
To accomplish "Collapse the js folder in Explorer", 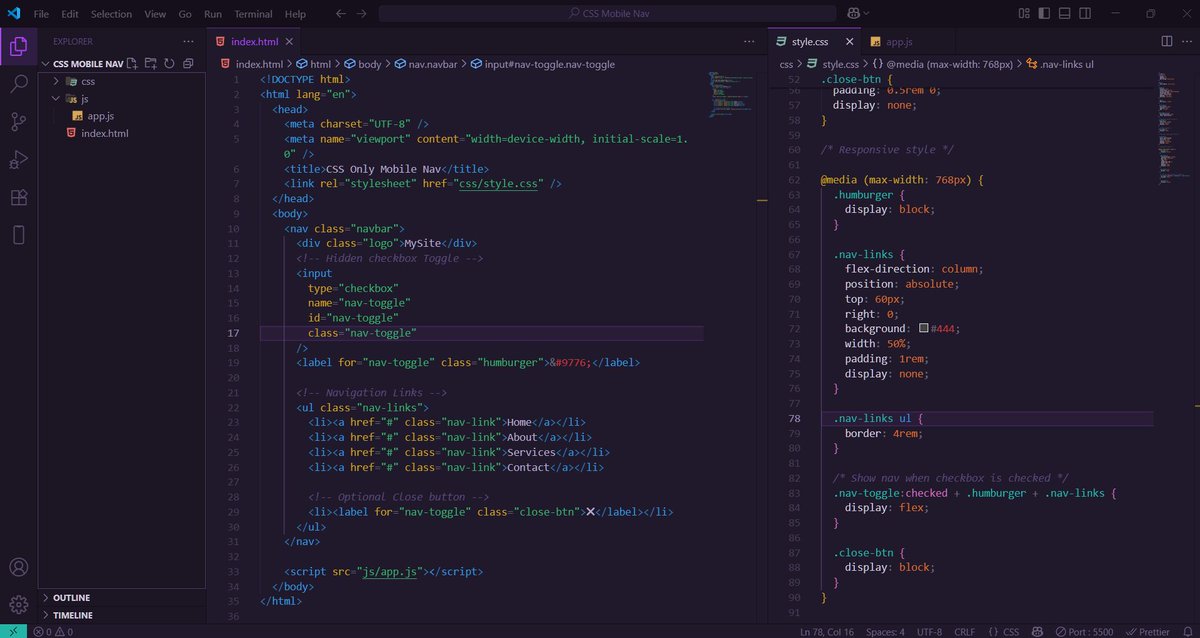I will coord(122,99).
